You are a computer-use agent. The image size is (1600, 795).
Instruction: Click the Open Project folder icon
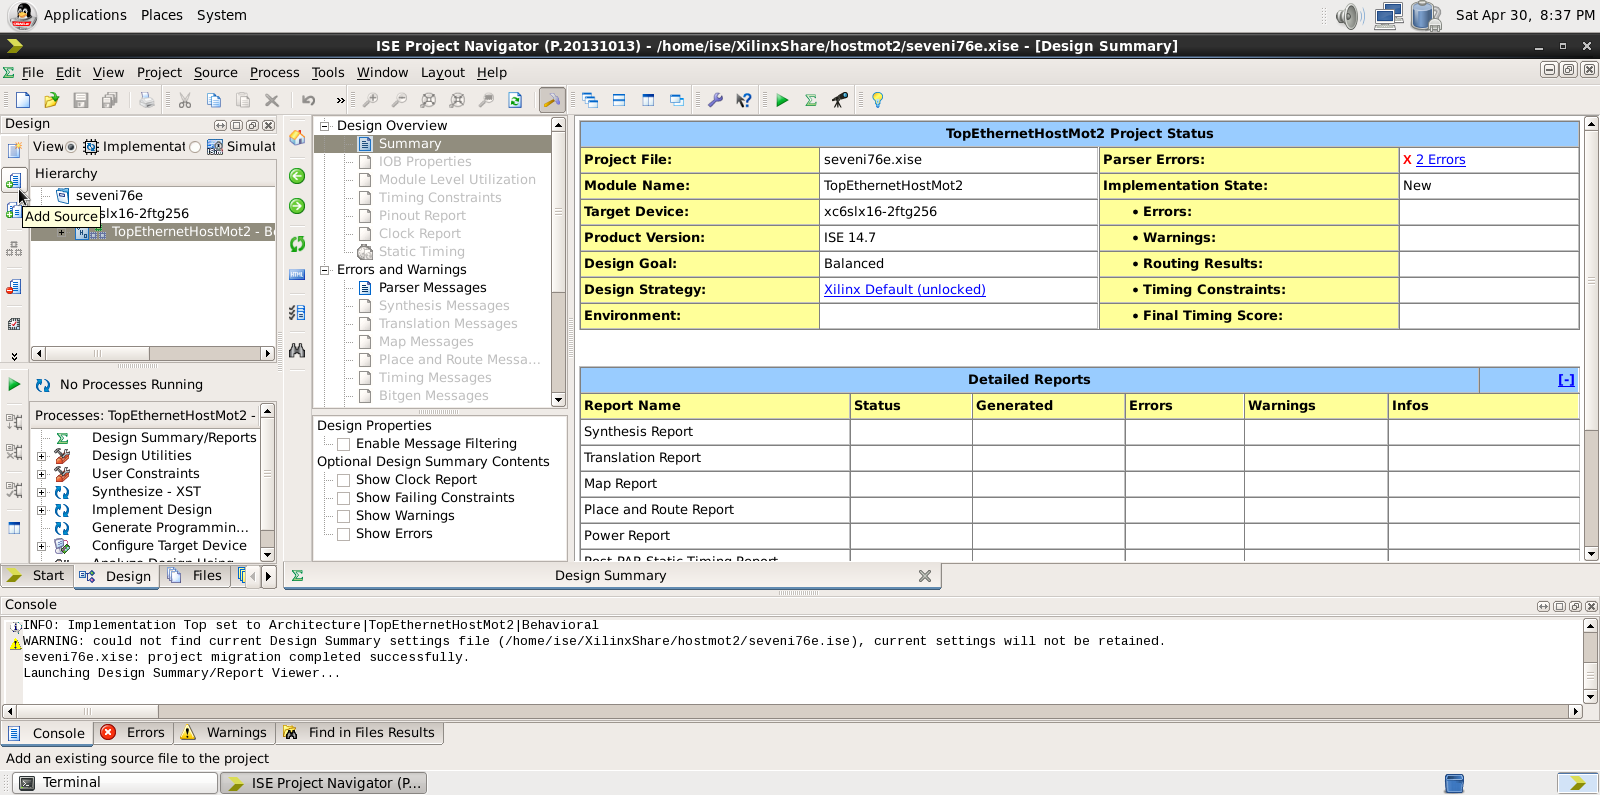(x=52, y=100)
